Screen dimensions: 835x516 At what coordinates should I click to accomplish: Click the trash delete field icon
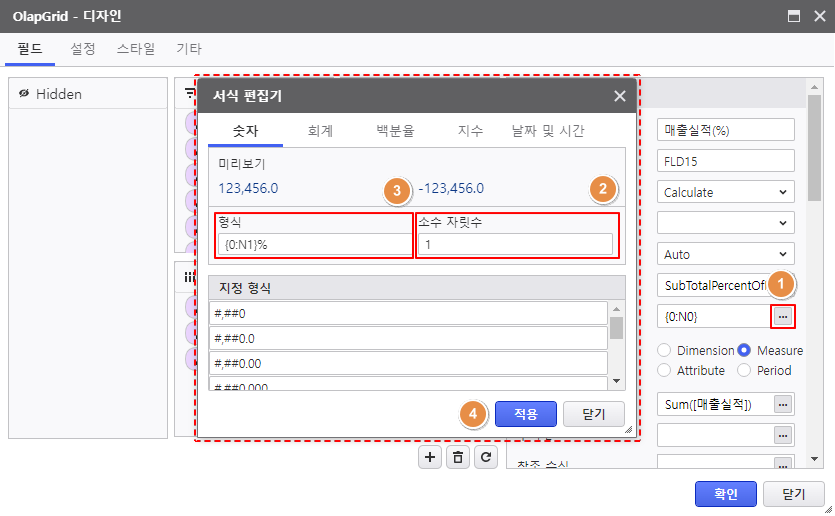coord(458,457)
